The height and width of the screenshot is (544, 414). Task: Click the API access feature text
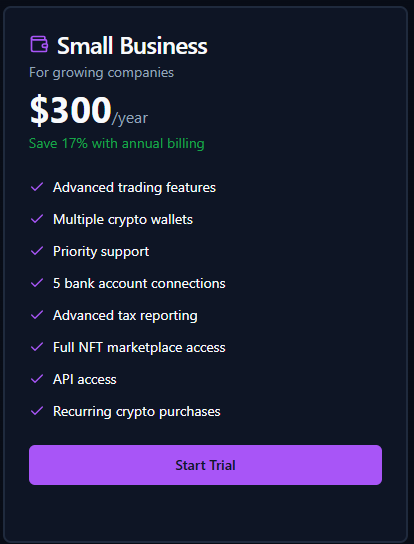point(85,379)
